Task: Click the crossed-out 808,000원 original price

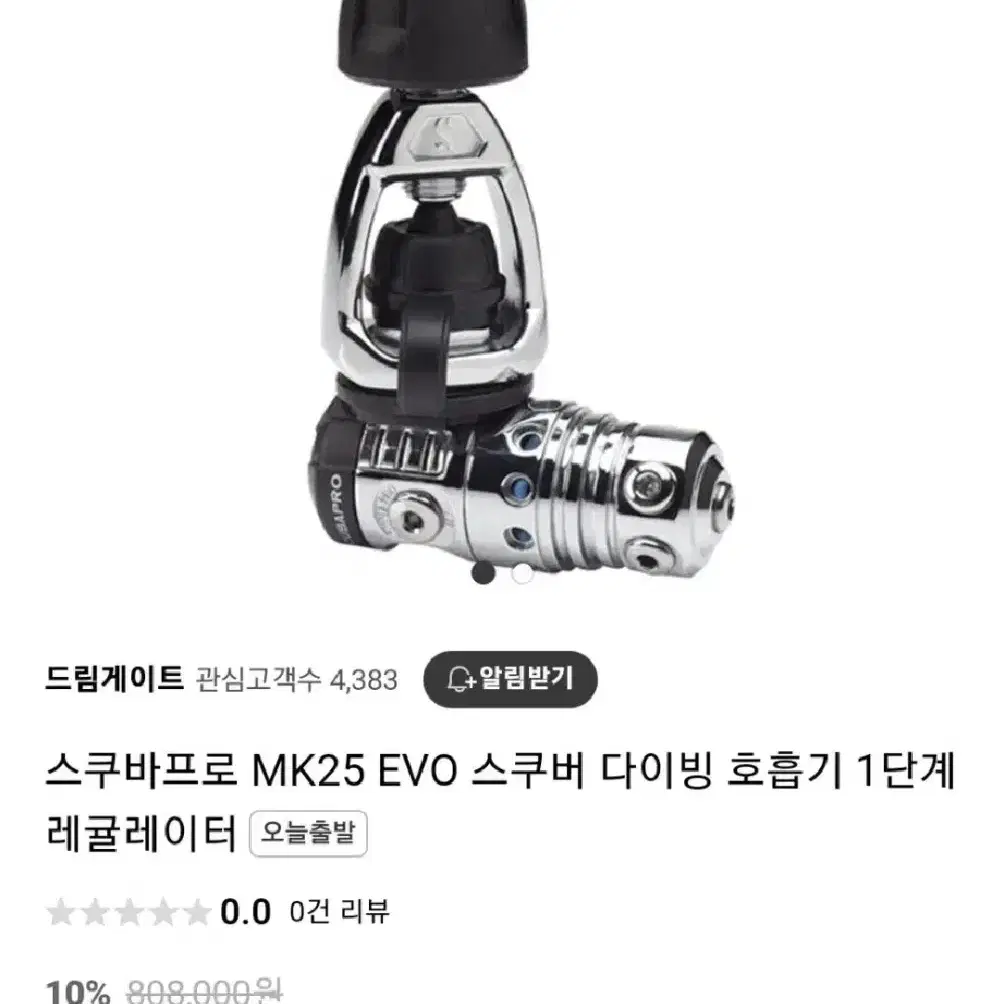Action: click(x=204, y=991)
